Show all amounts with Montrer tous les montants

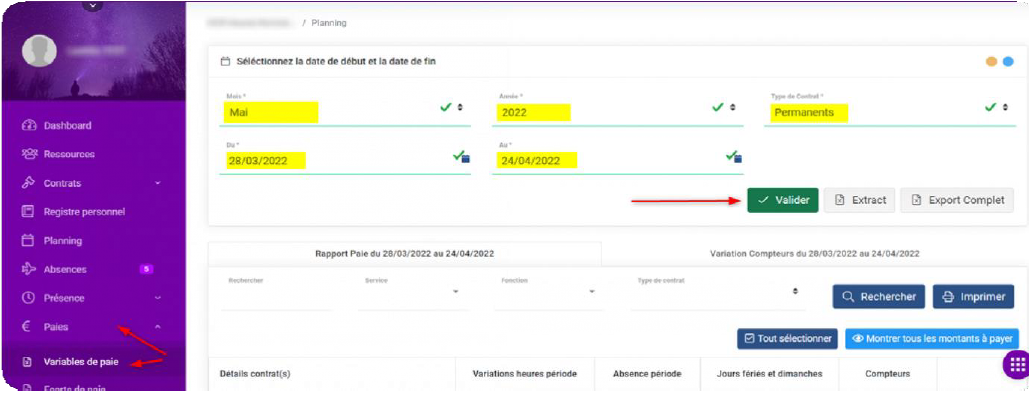[x=932, y=339]
